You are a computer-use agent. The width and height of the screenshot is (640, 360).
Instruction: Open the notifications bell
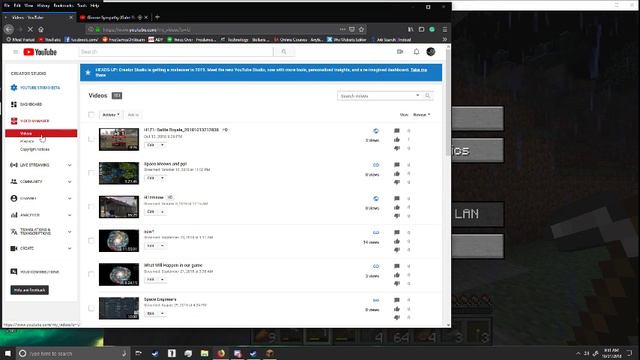click(x=416, y=52)
